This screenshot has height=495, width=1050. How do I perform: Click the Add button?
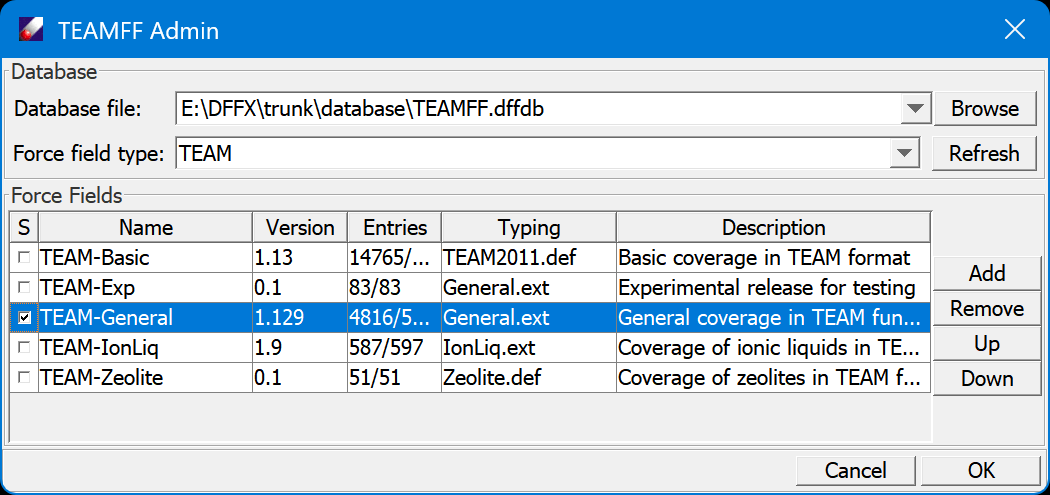coord(987,273)
